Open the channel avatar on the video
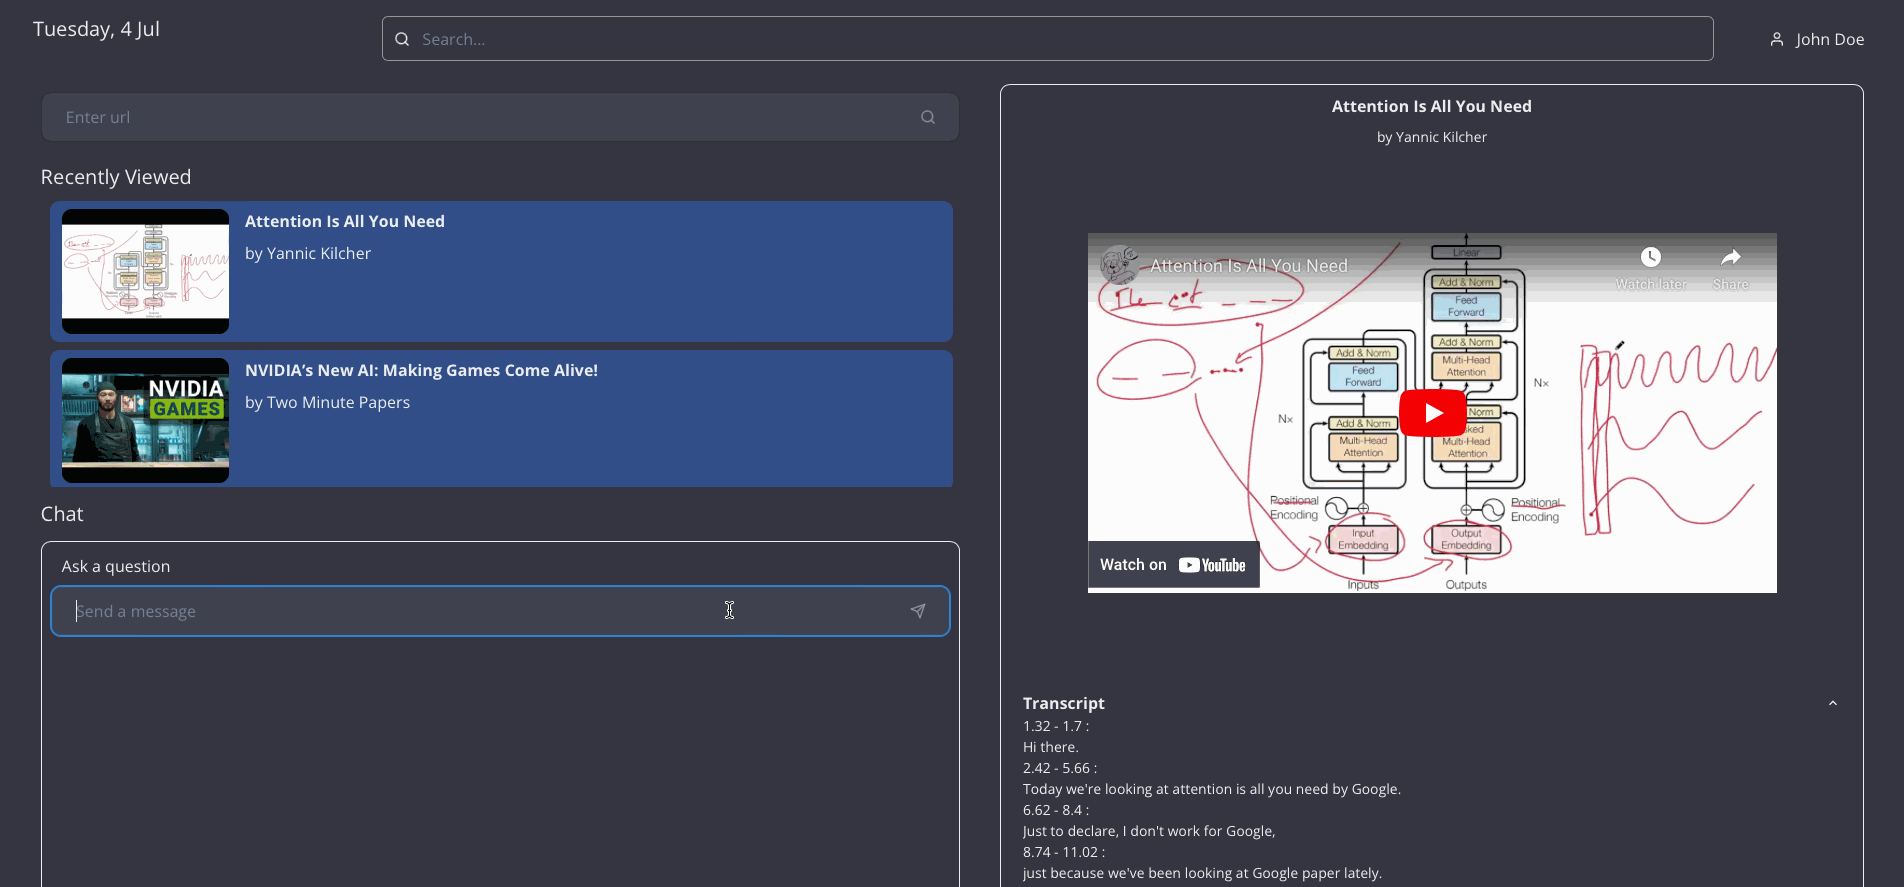 [1119, 265]
